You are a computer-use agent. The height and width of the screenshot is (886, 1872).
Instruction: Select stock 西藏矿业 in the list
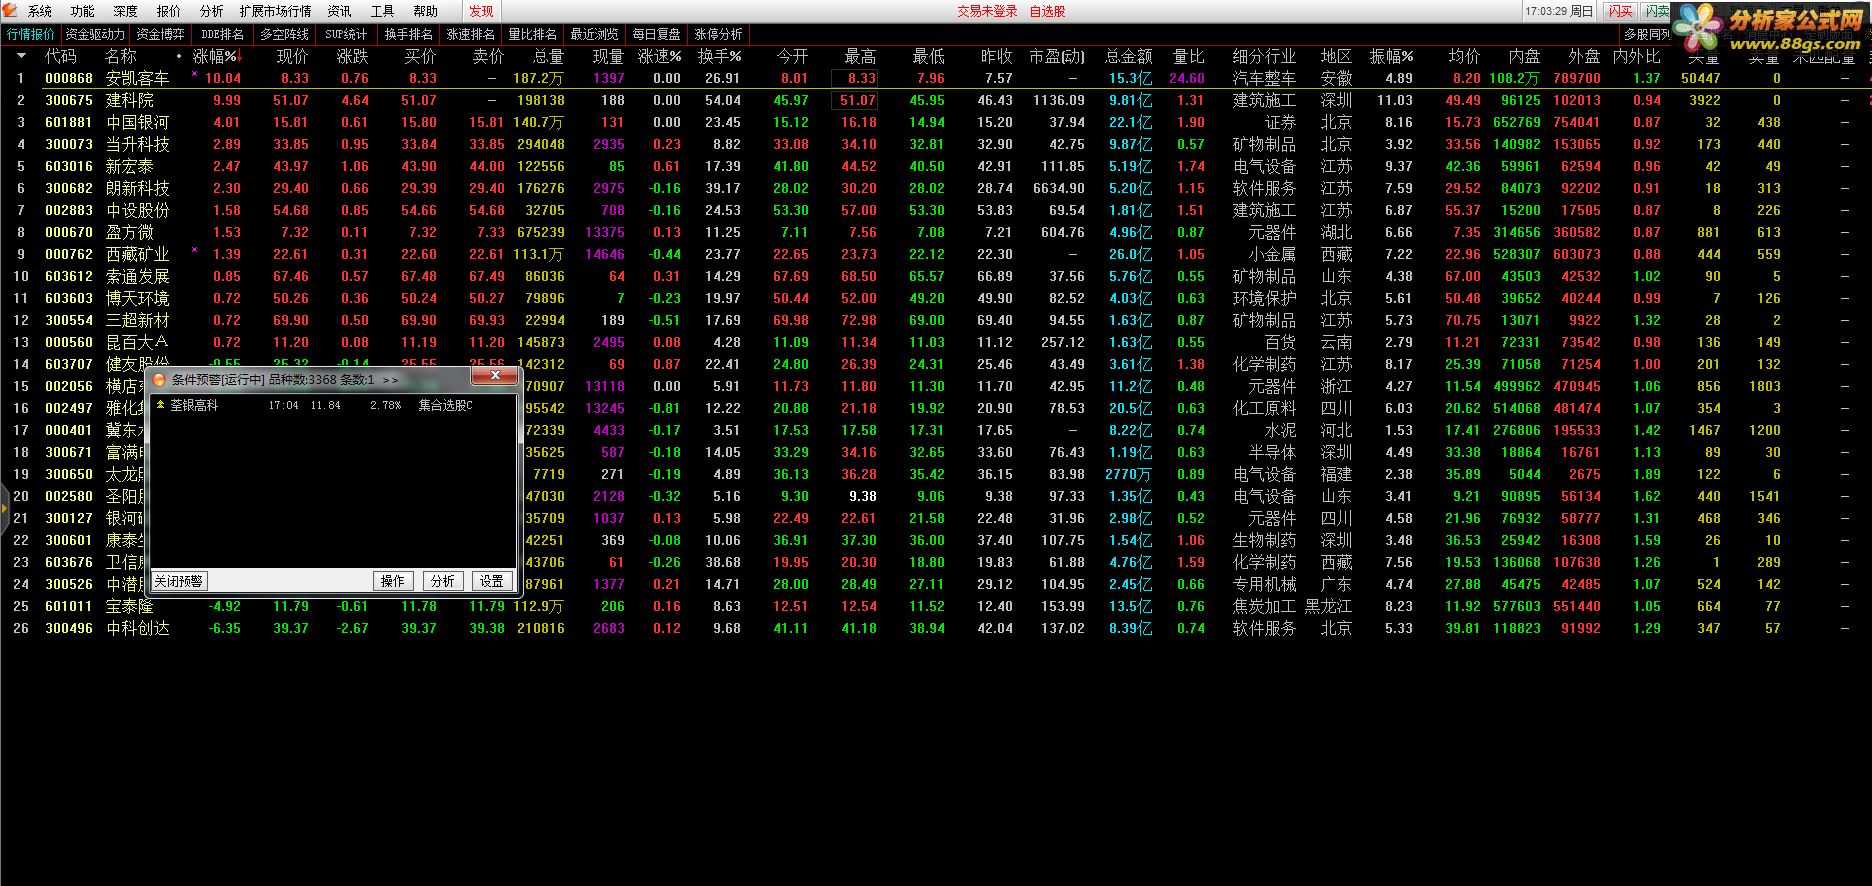pos(137,254)
